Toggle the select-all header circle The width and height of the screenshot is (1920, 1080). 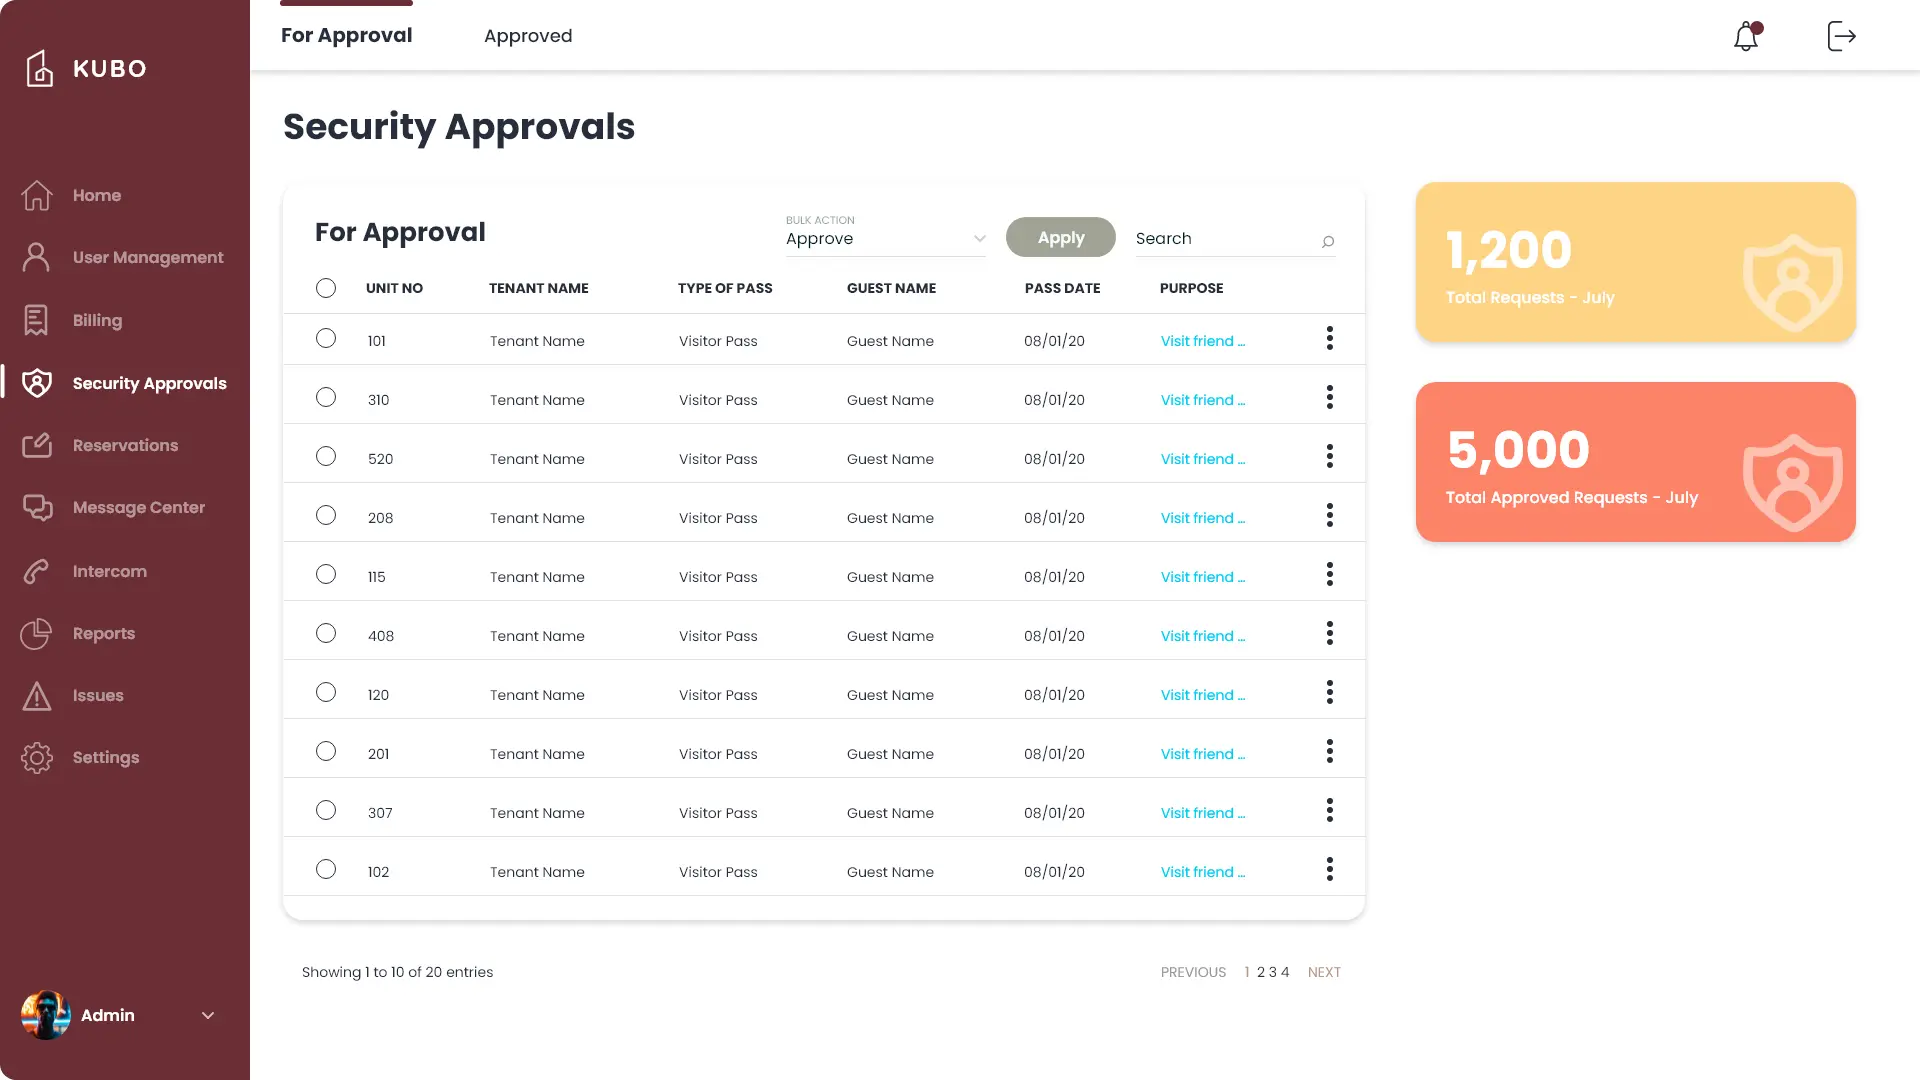(x=326, y=288)
